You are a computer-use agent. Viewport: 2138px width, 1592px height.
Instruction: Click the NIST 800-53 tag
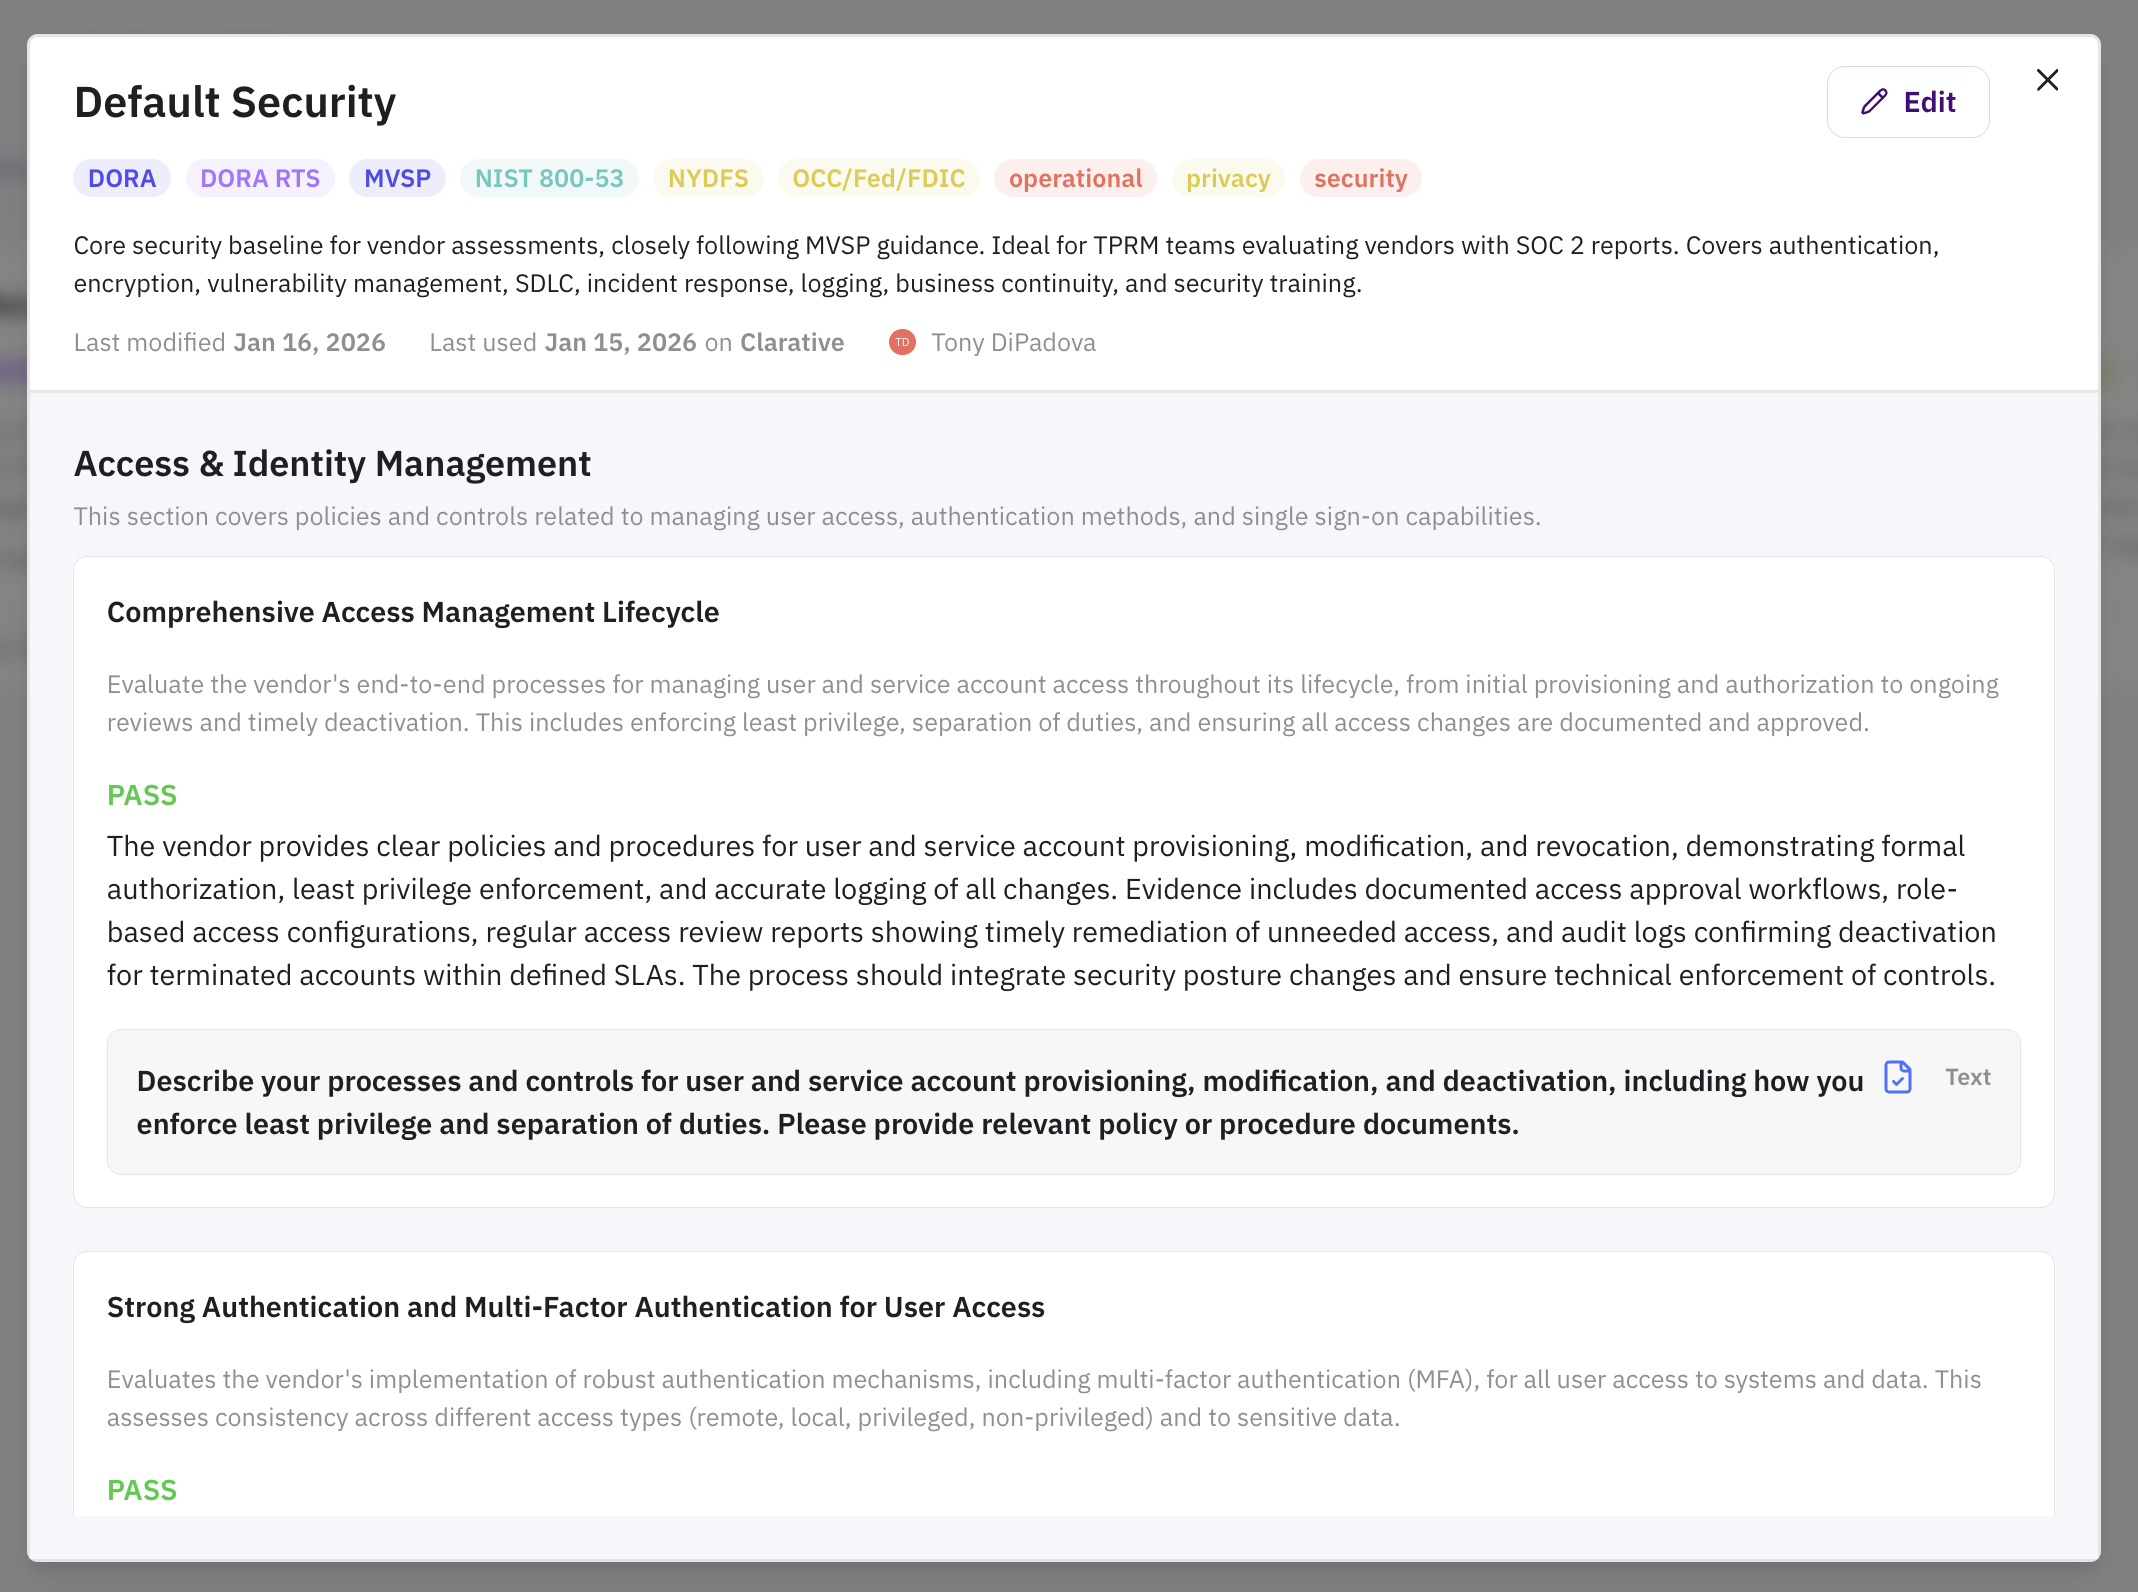(549, 179)
